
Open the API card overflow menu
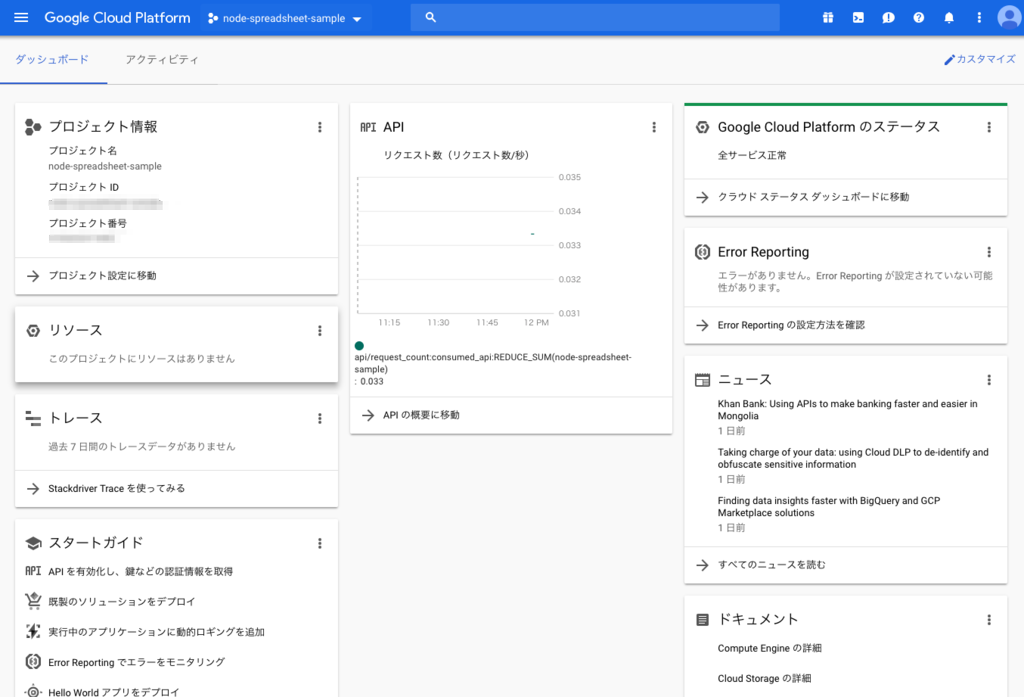coord(654,127)
